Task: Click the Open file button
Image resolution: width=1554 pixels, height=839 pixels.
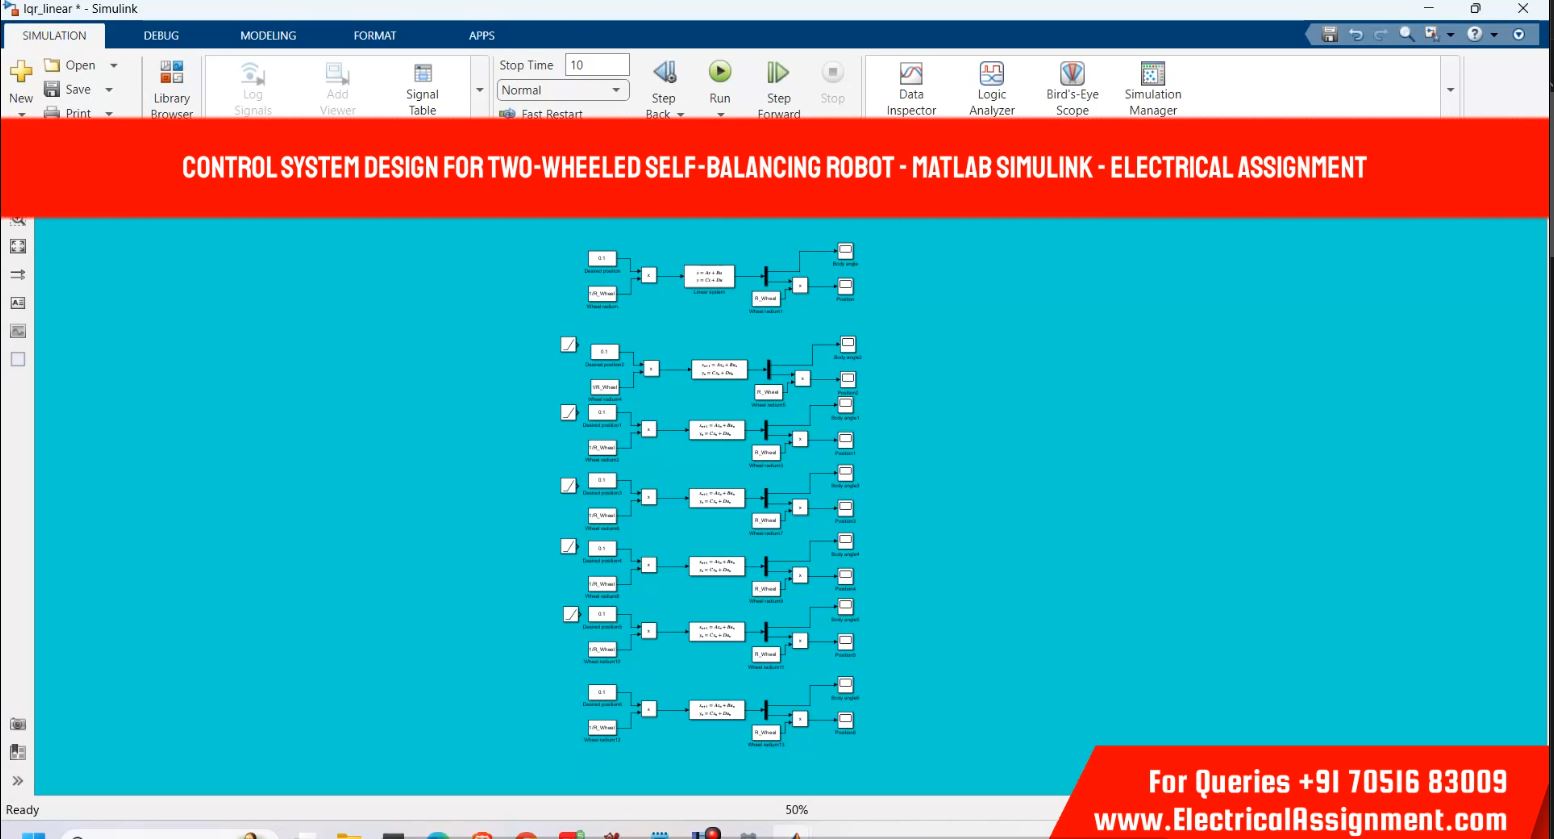Action: [x=71, y=65]
